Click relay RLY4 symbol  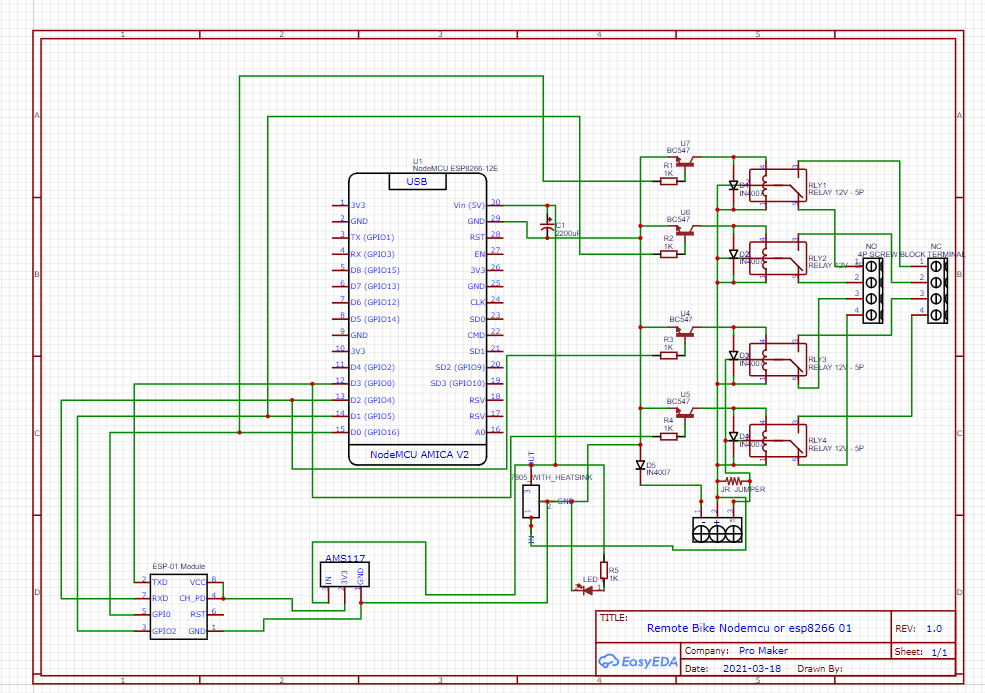(x=780, y=442)
